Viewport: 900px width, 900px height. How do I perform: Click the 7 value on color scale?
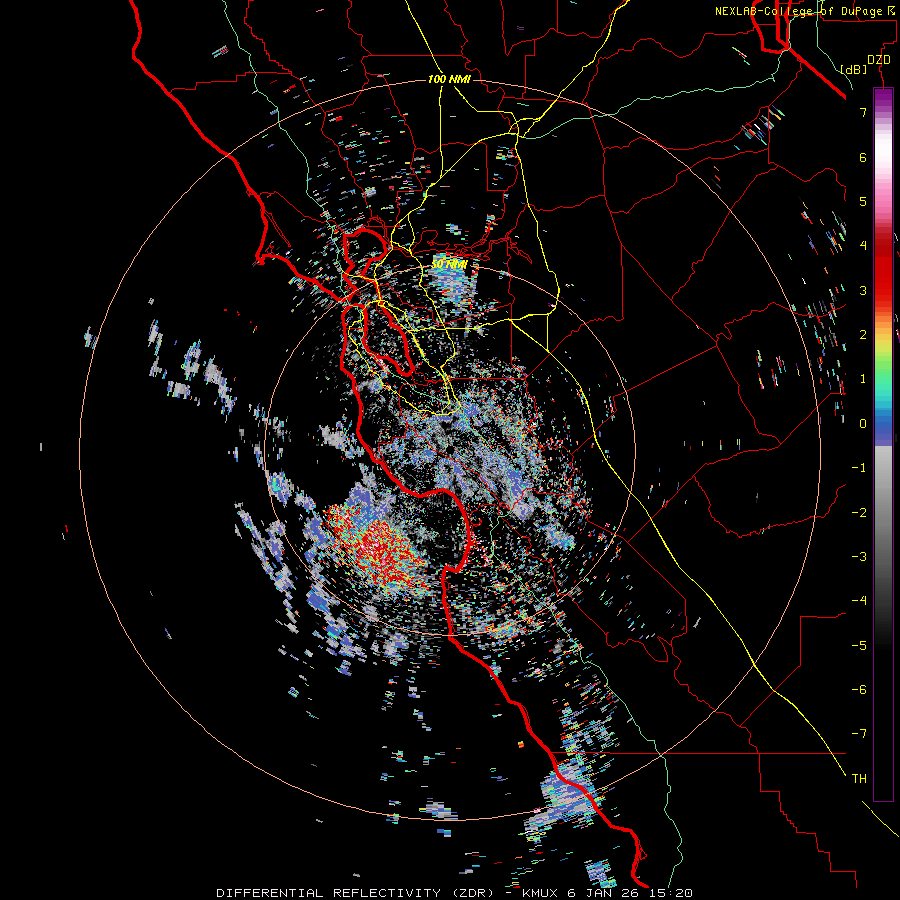[x=863, y=112]
